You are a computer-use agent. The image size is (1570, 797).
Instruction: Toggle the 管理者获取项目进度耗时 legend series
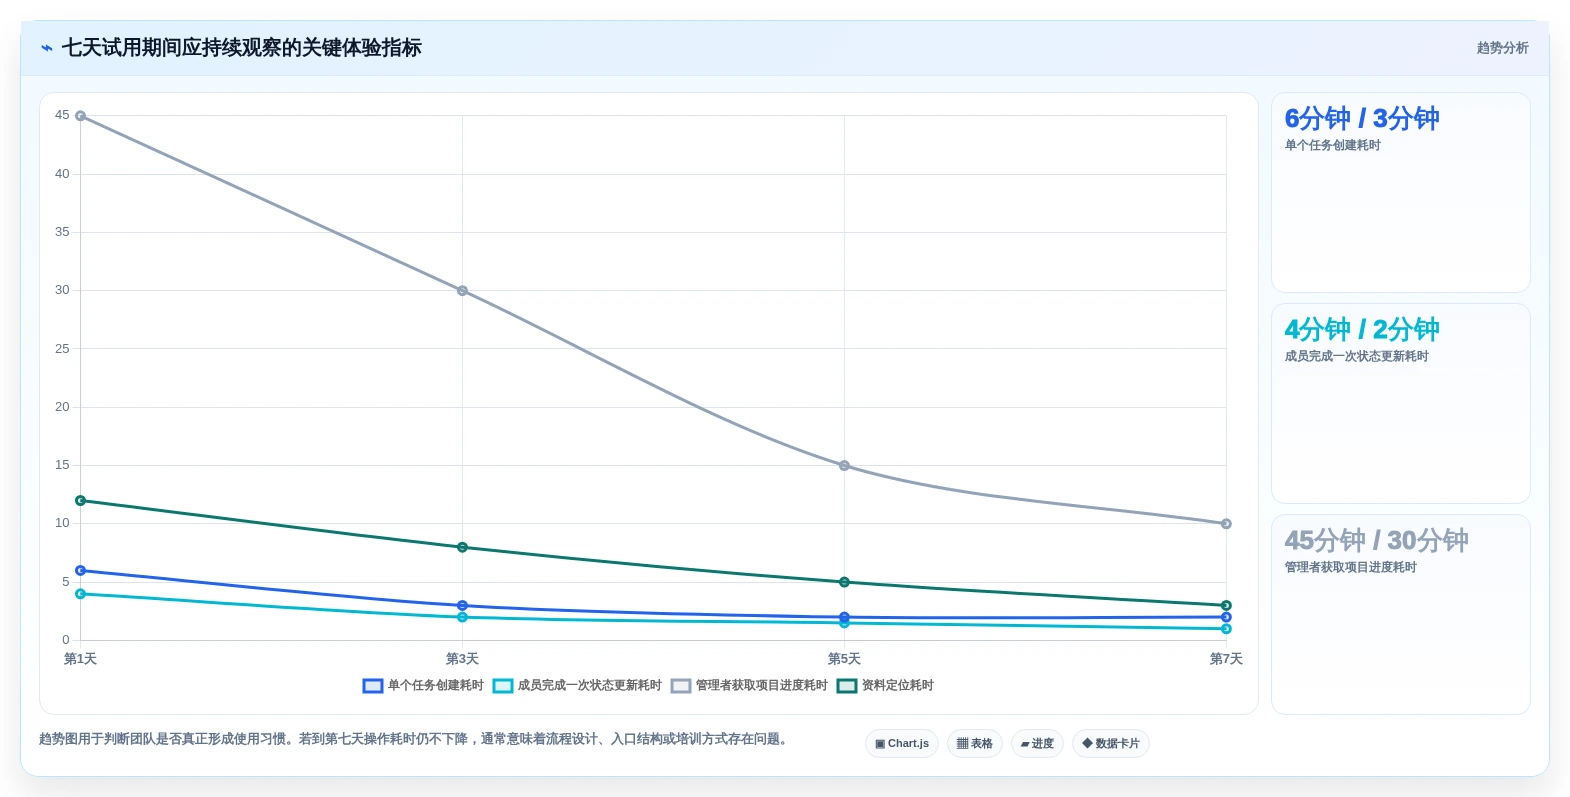pos(749,686)
